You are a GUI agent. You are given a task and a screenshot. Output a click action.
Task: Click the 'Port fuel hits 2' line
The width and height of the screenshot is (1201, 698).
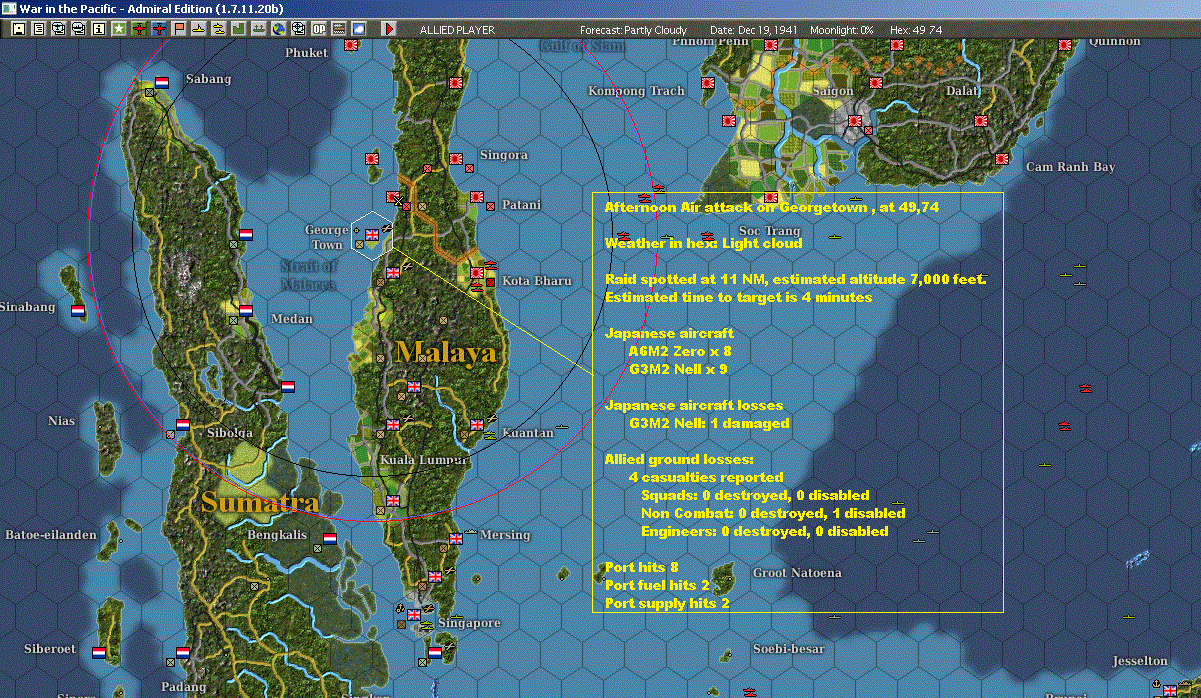[x=657, y=585]
